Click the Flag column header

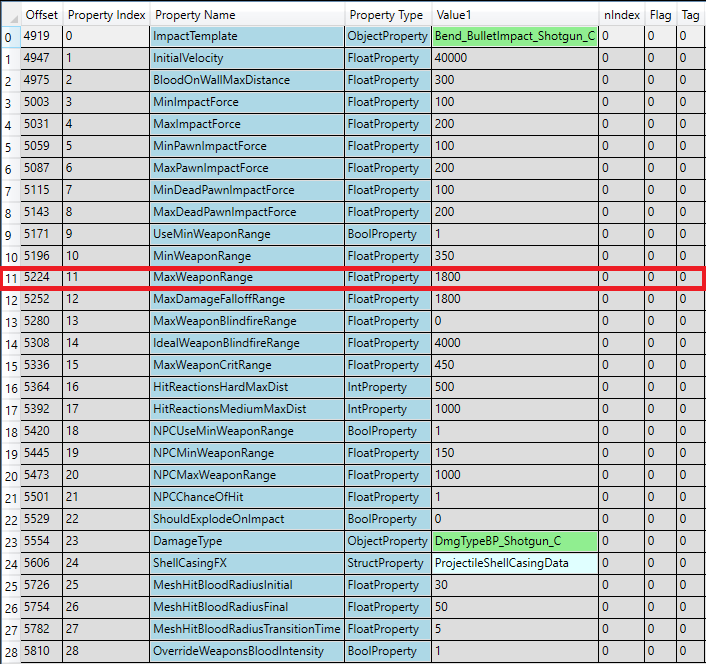pyautogui.click(x=660, y=15)
